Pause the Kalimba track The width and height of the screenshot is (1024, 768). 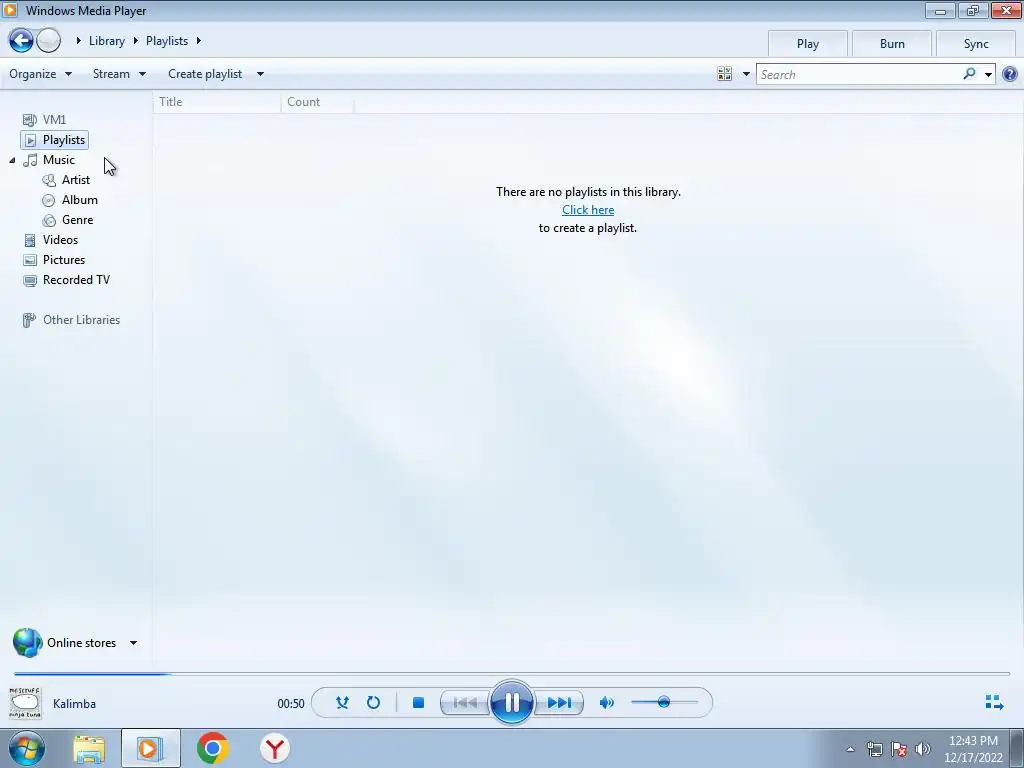tap(511, 703)
